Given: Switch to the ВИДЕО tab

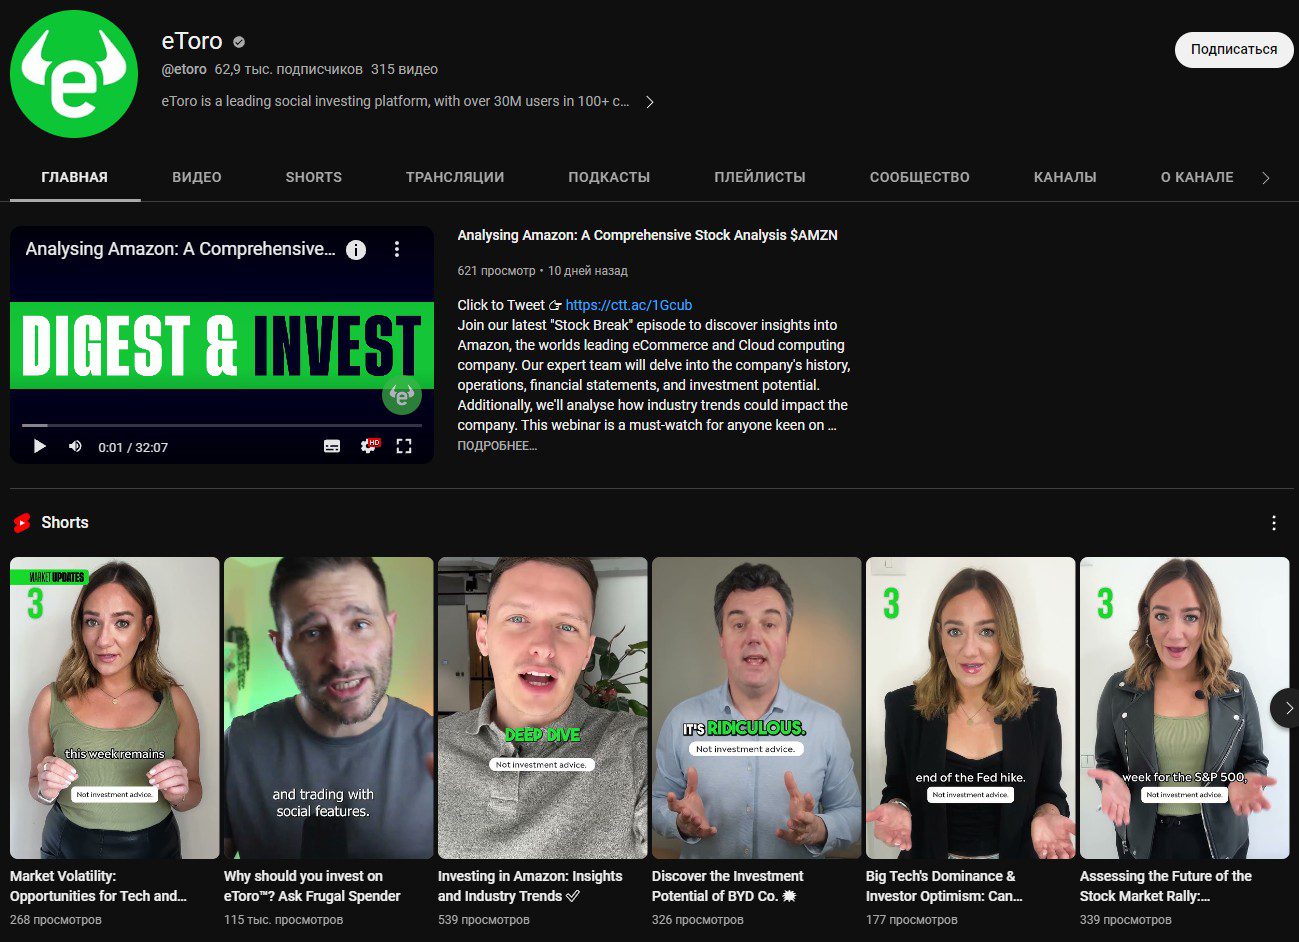Looking at the screenshot, I should [197, 177].
